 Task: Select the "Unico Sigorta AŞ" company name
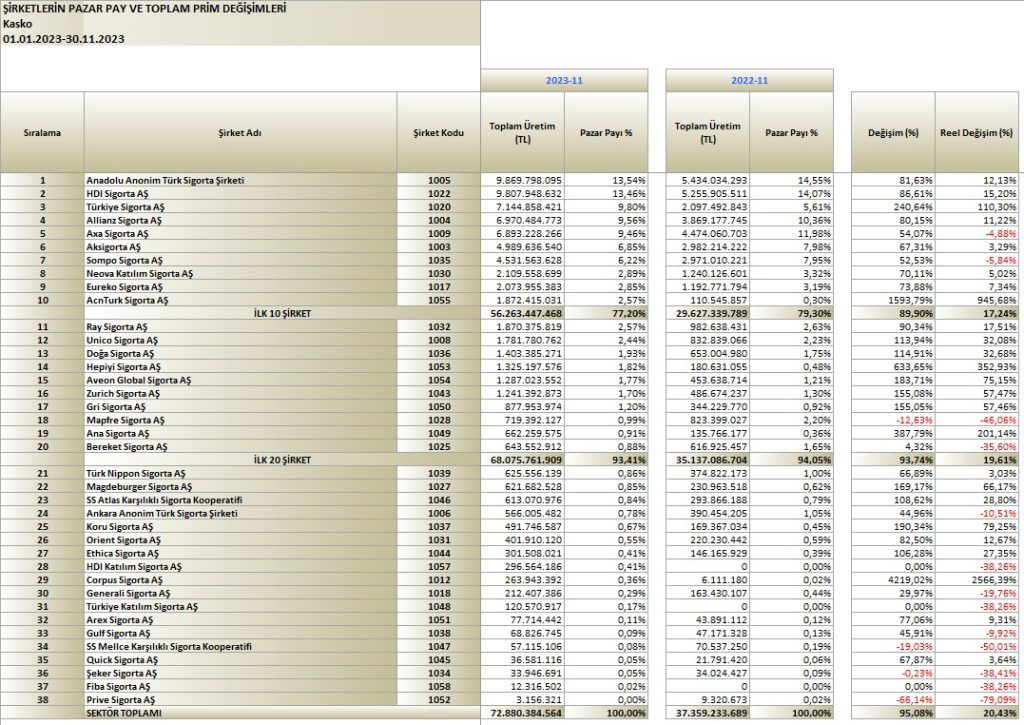coord(122,340)
